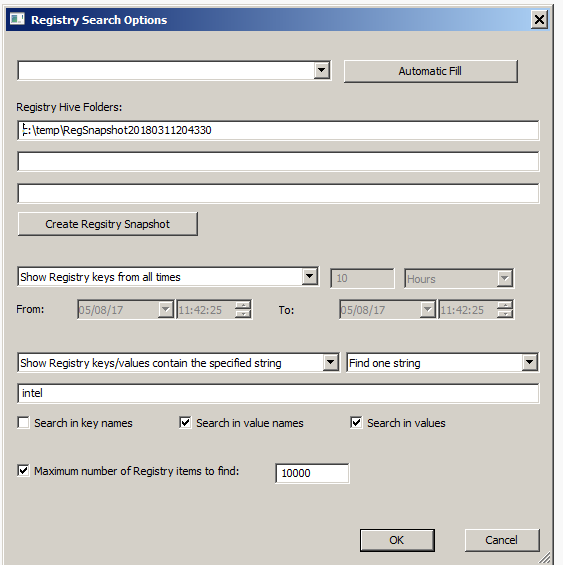Click the Automatic Fill button
Image resolution: width=563 pixels, height=565 pixels.
click(431, 71)
